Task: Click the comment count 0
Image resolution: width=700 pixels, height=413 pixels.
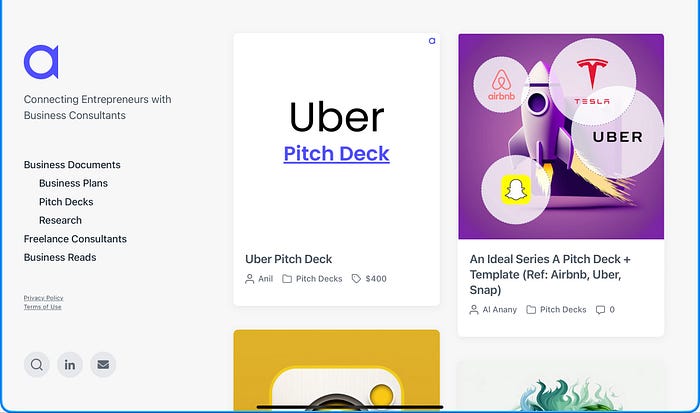Action: point(612,310)
